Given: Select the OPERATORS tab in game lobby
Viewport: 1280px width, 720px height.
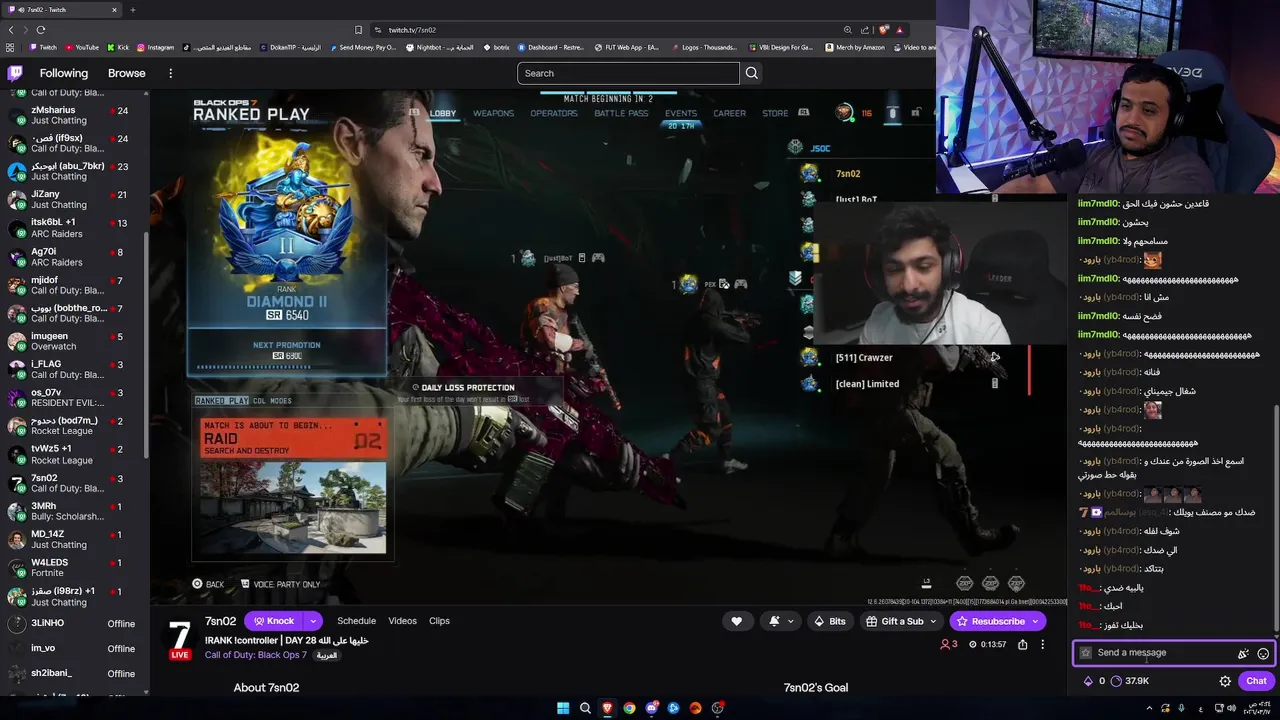Looking at the screenshot, I should click(x=554, y=114).
